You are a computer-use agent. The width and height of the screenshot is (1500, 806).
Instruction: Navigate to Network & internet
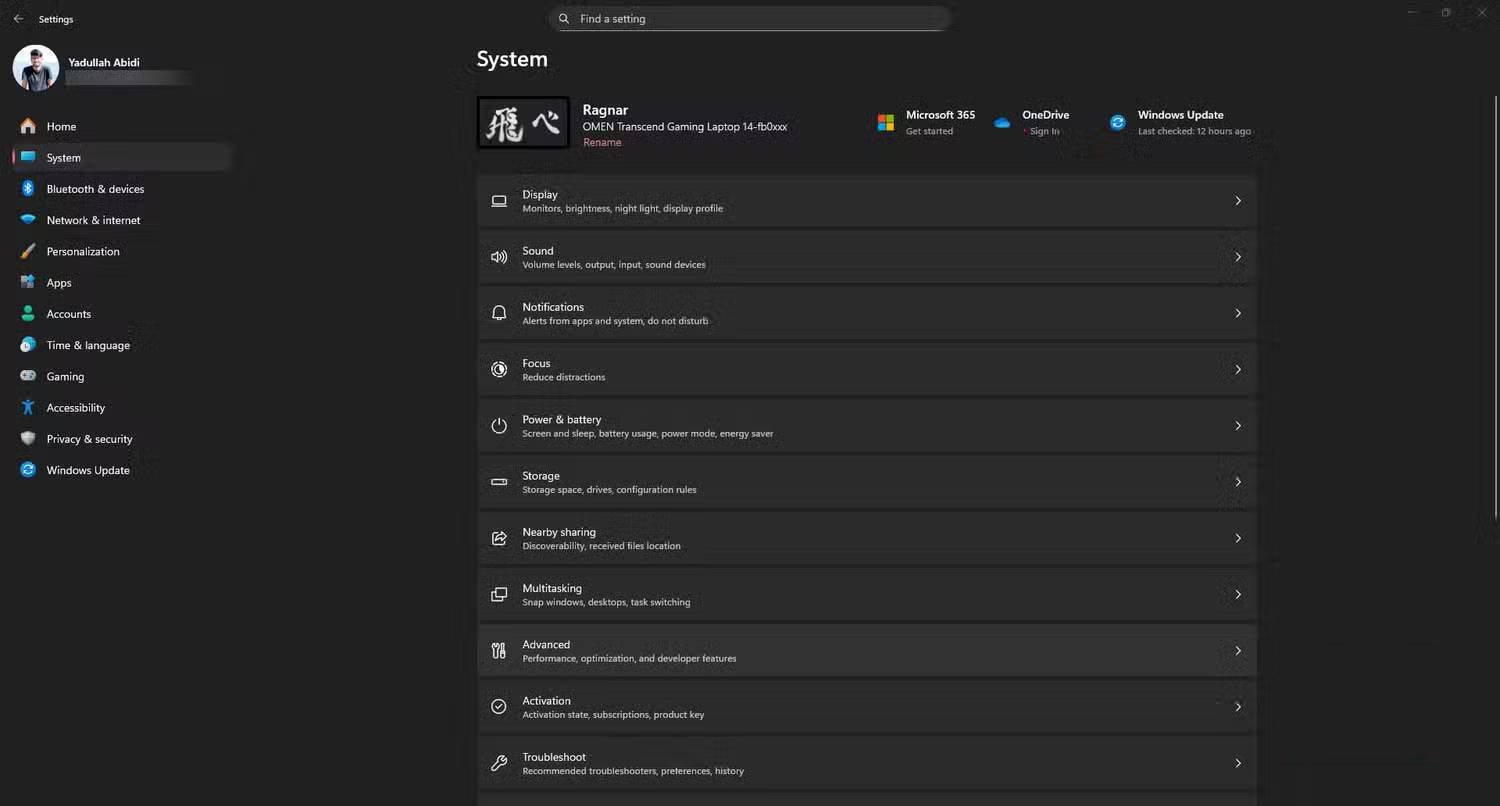(x=121, y=220)
